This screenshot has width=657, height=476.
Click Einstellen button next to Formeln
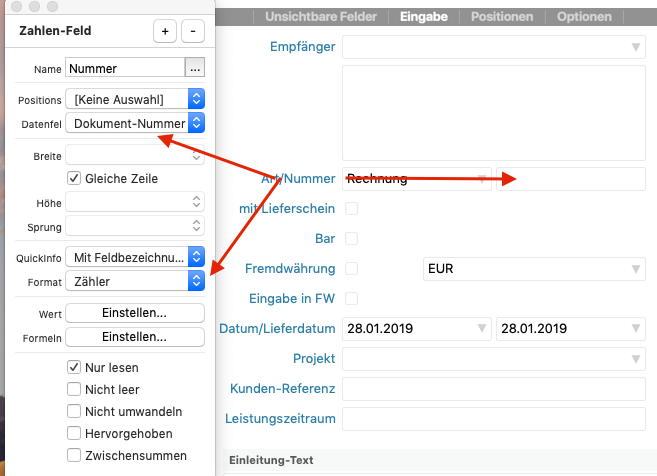click(x=134, y=337)
